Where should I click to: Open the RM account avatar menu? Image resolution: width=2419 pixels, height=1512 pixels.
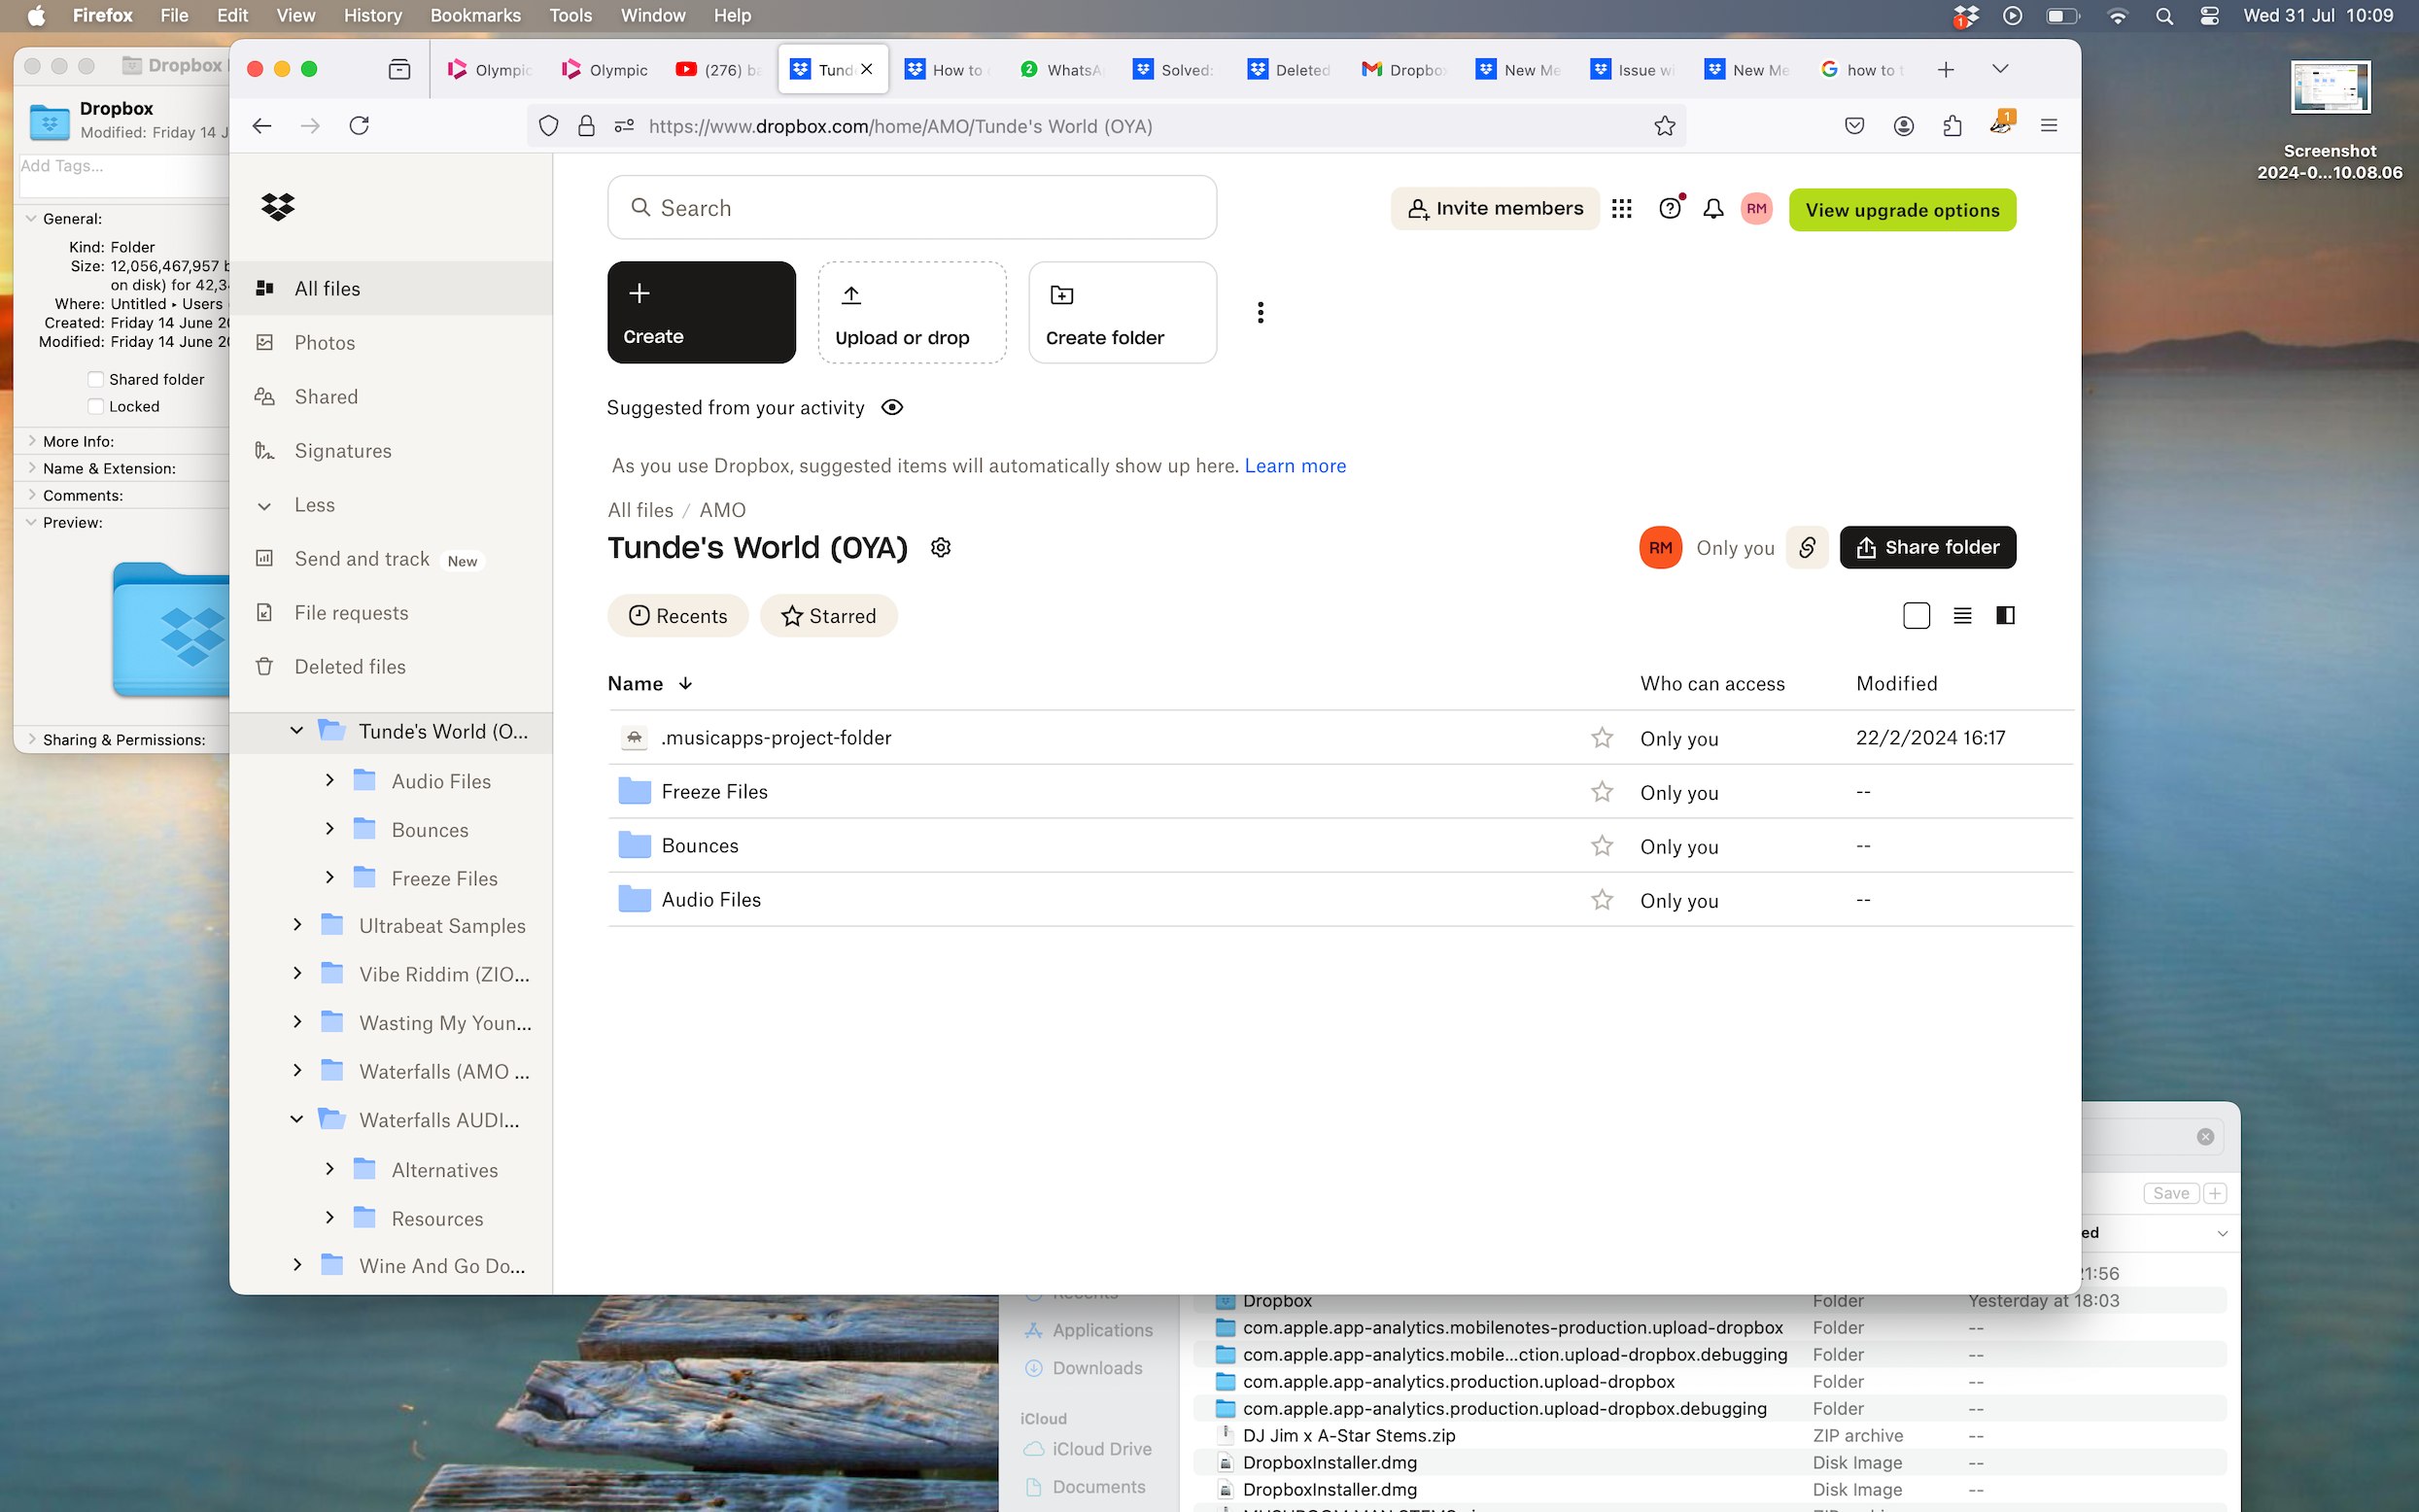click(x=1756, y=209)
